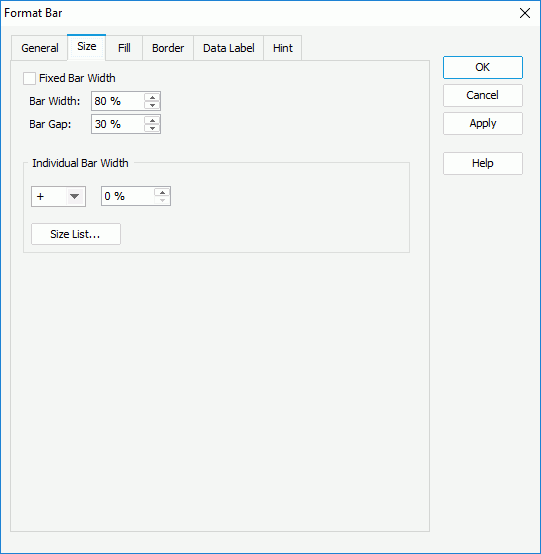Viewport: 541px width, 554px height.
Task: Show the Hint tab
Action: 283,48
